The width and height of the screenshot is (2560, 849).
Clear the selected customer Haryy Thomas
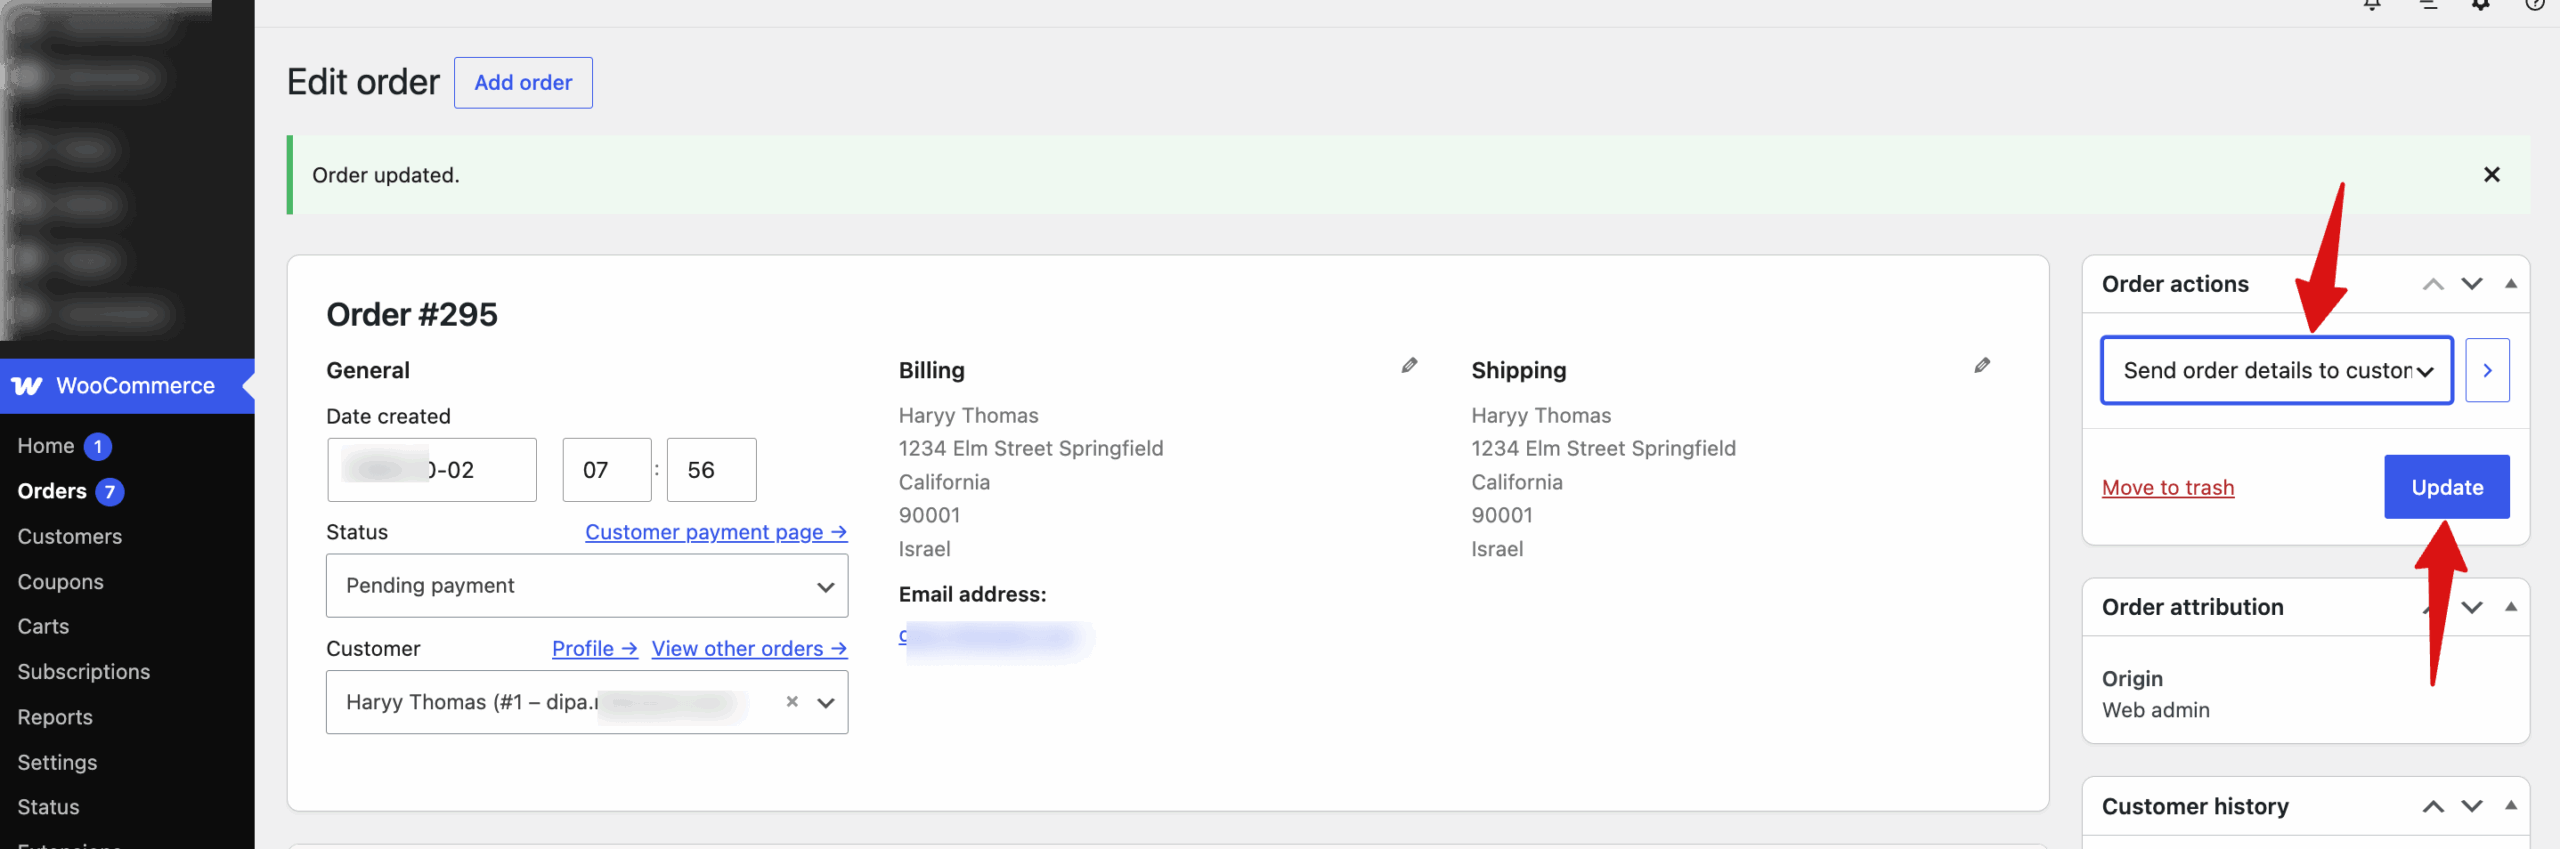(x=792, y=702)
